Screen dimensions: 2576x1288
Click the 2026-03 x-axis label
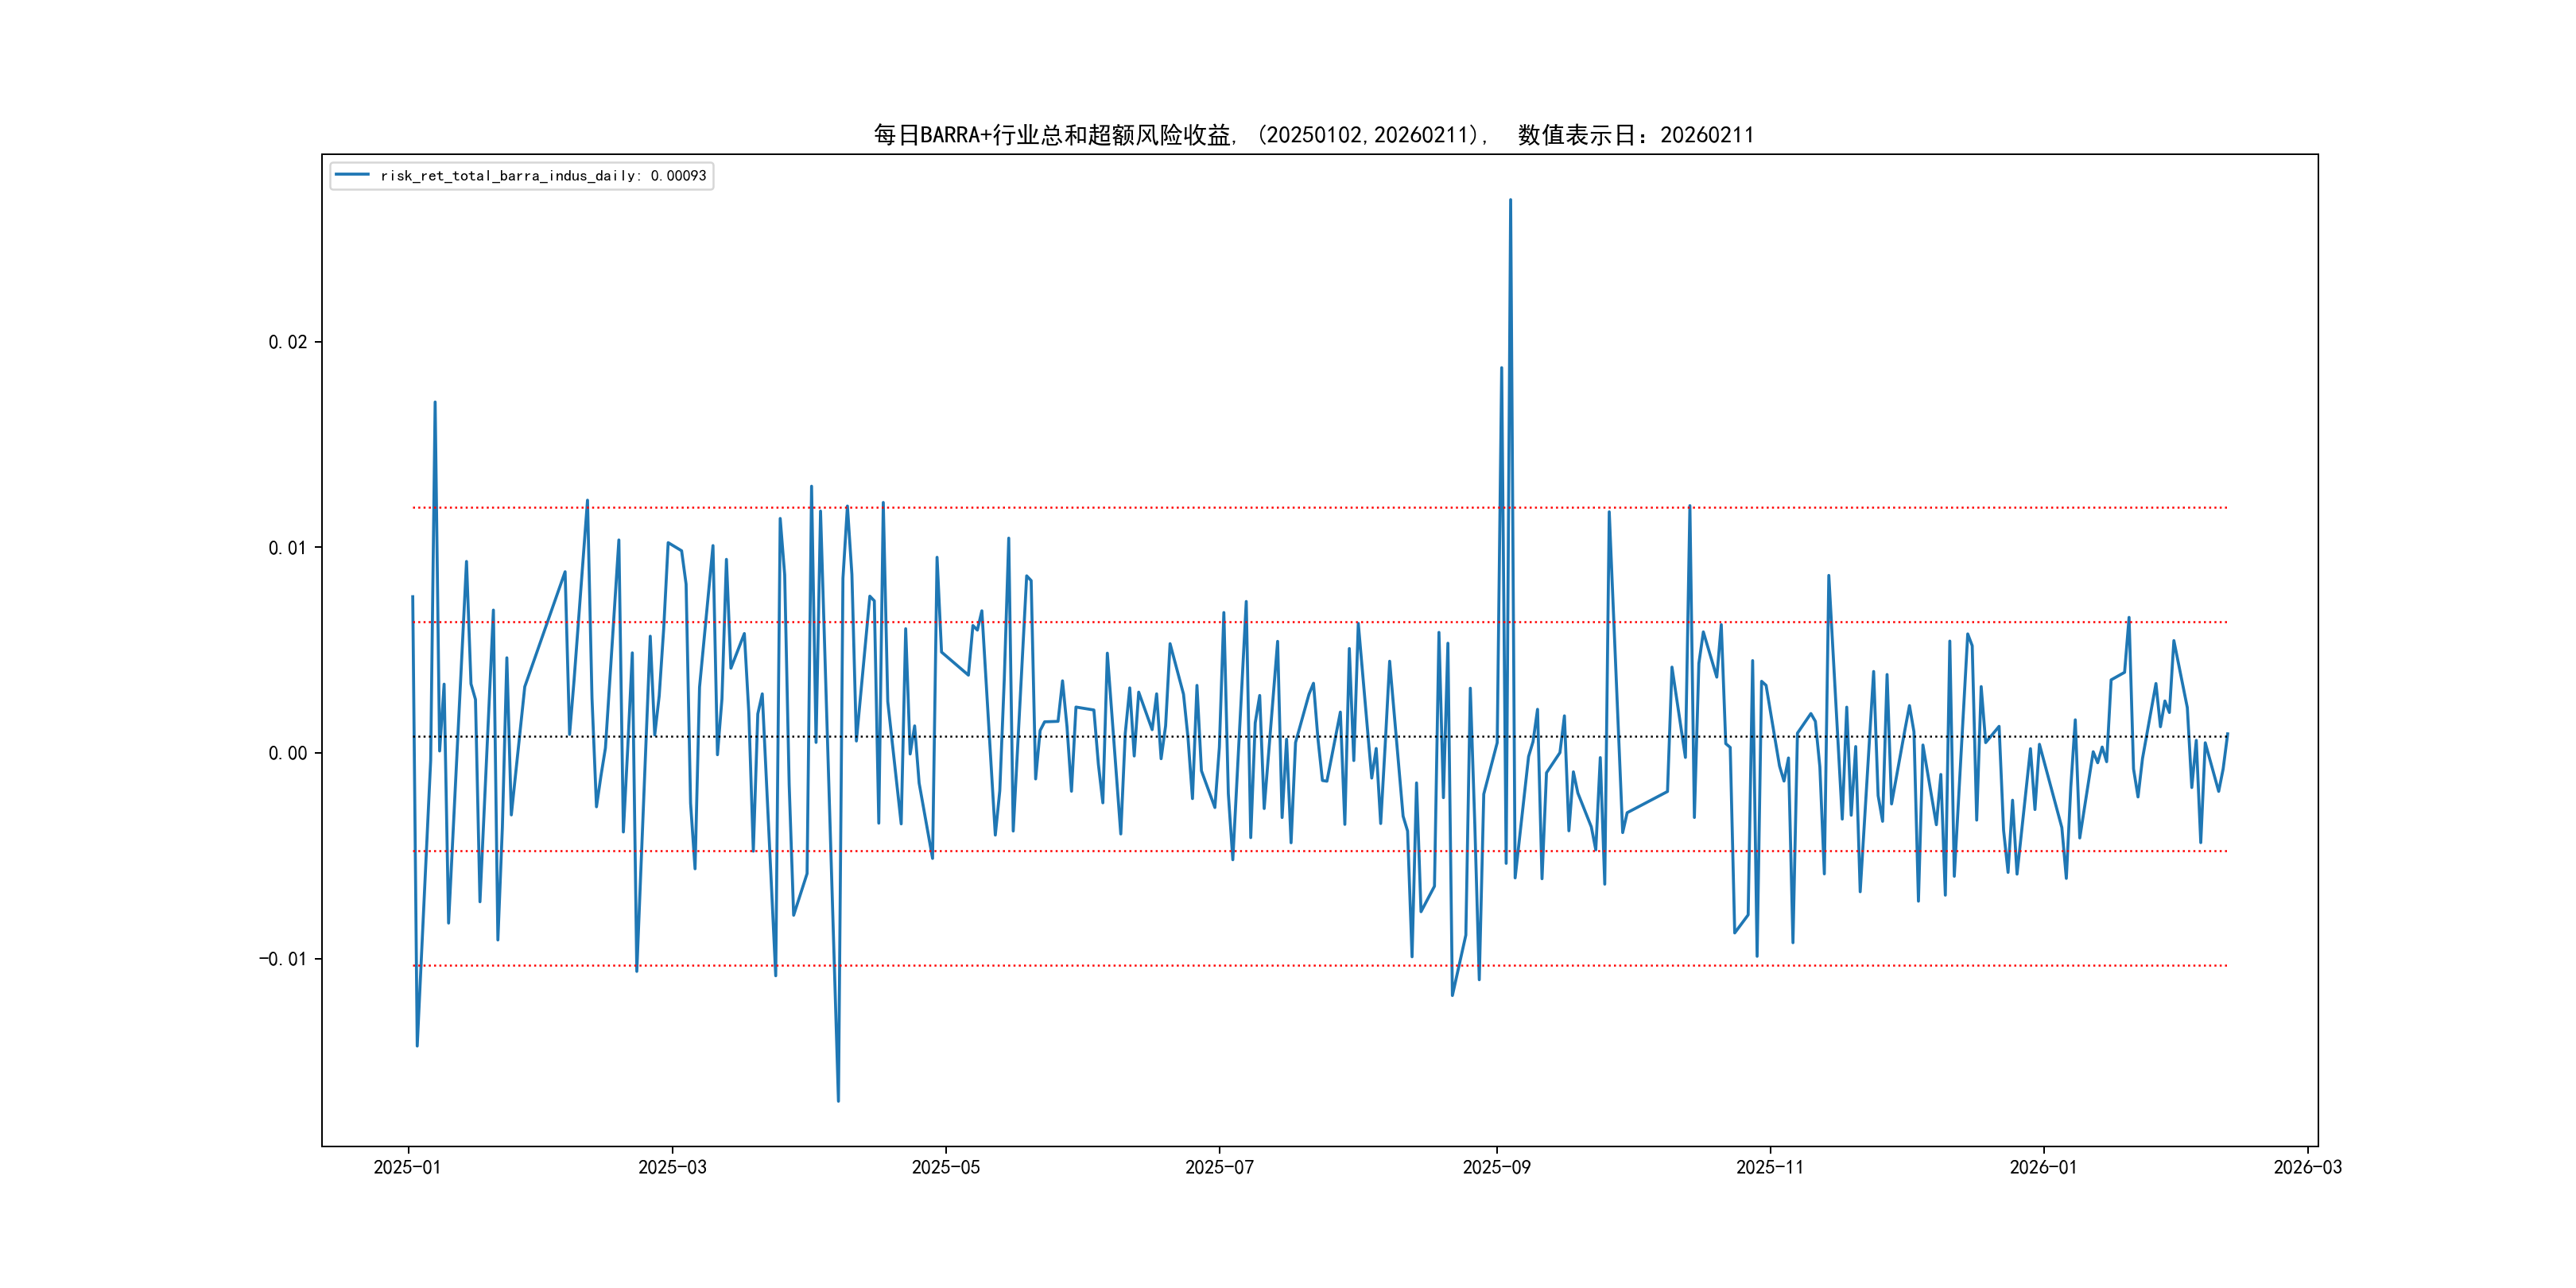(x=2307, y=1168)
